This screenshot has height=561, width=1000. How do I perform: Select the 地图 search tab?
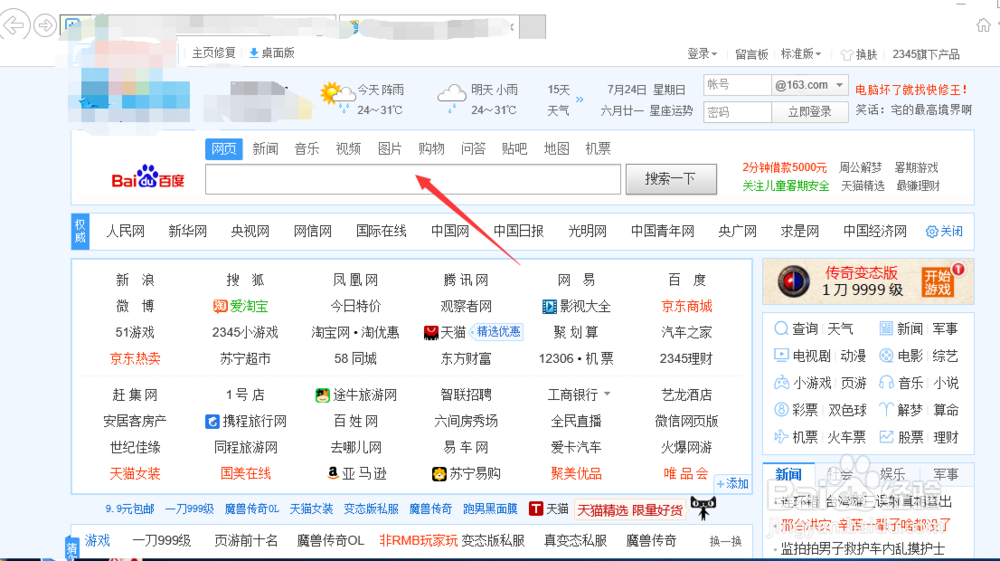pos(556,149)
